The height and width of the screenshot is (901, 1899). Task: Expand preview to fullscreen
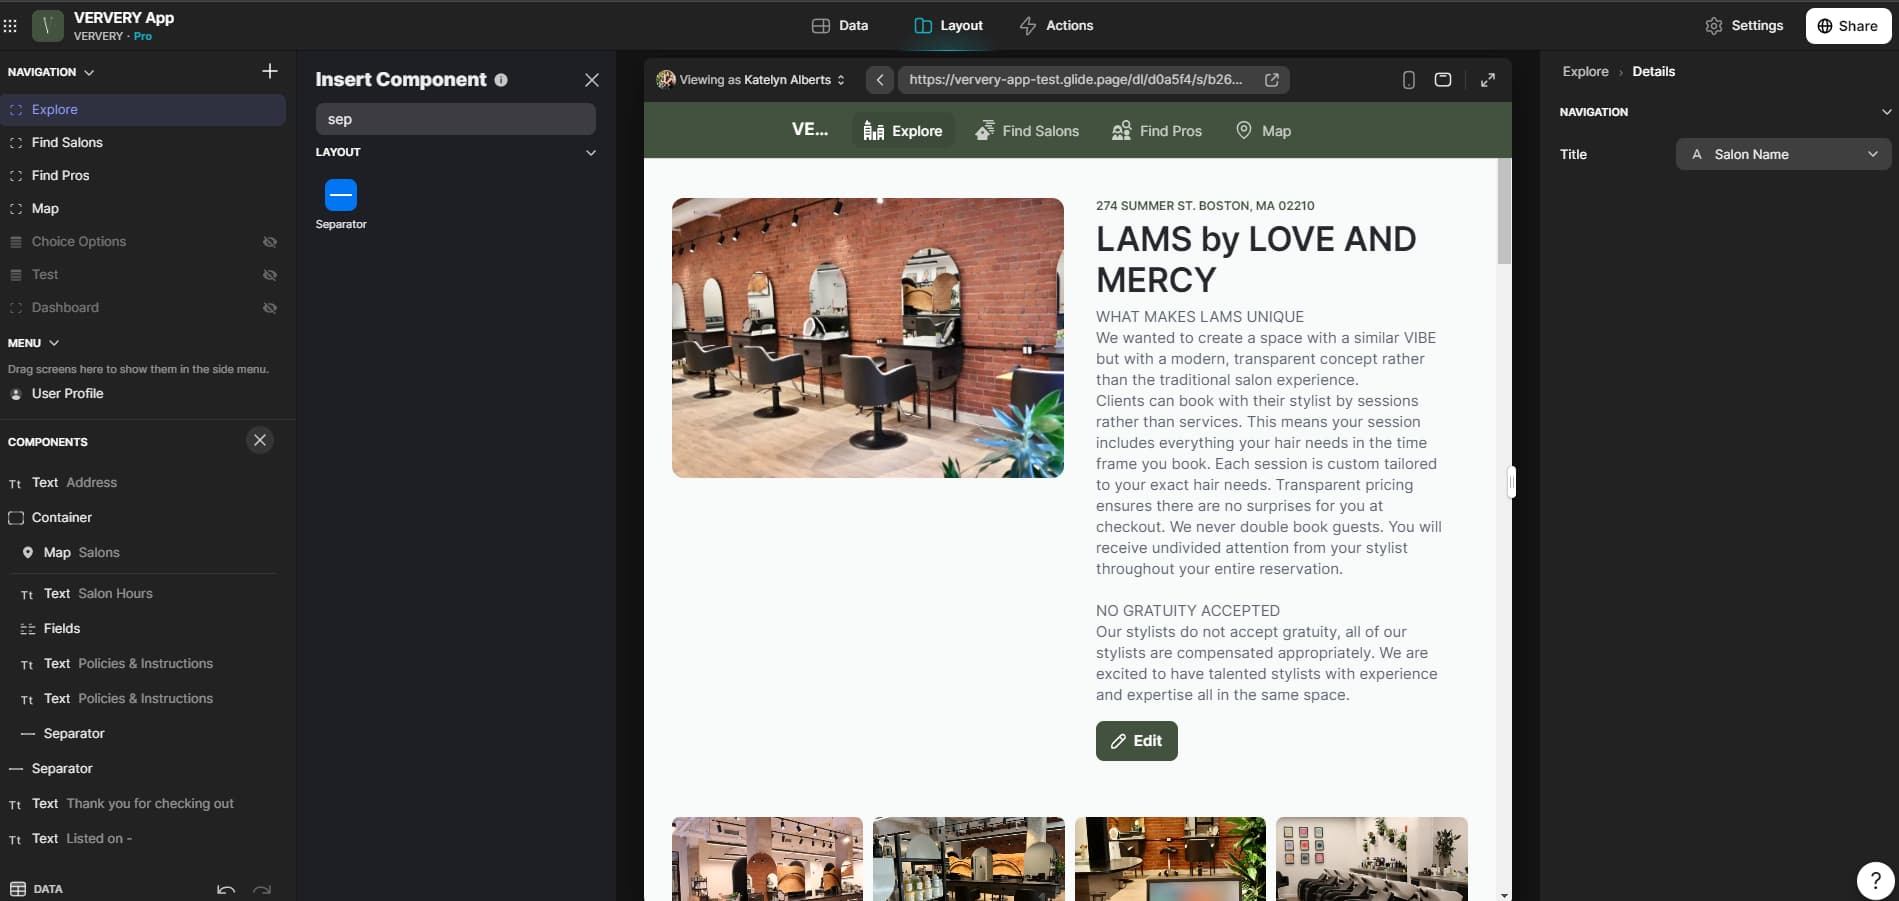tap(1488, 80)
